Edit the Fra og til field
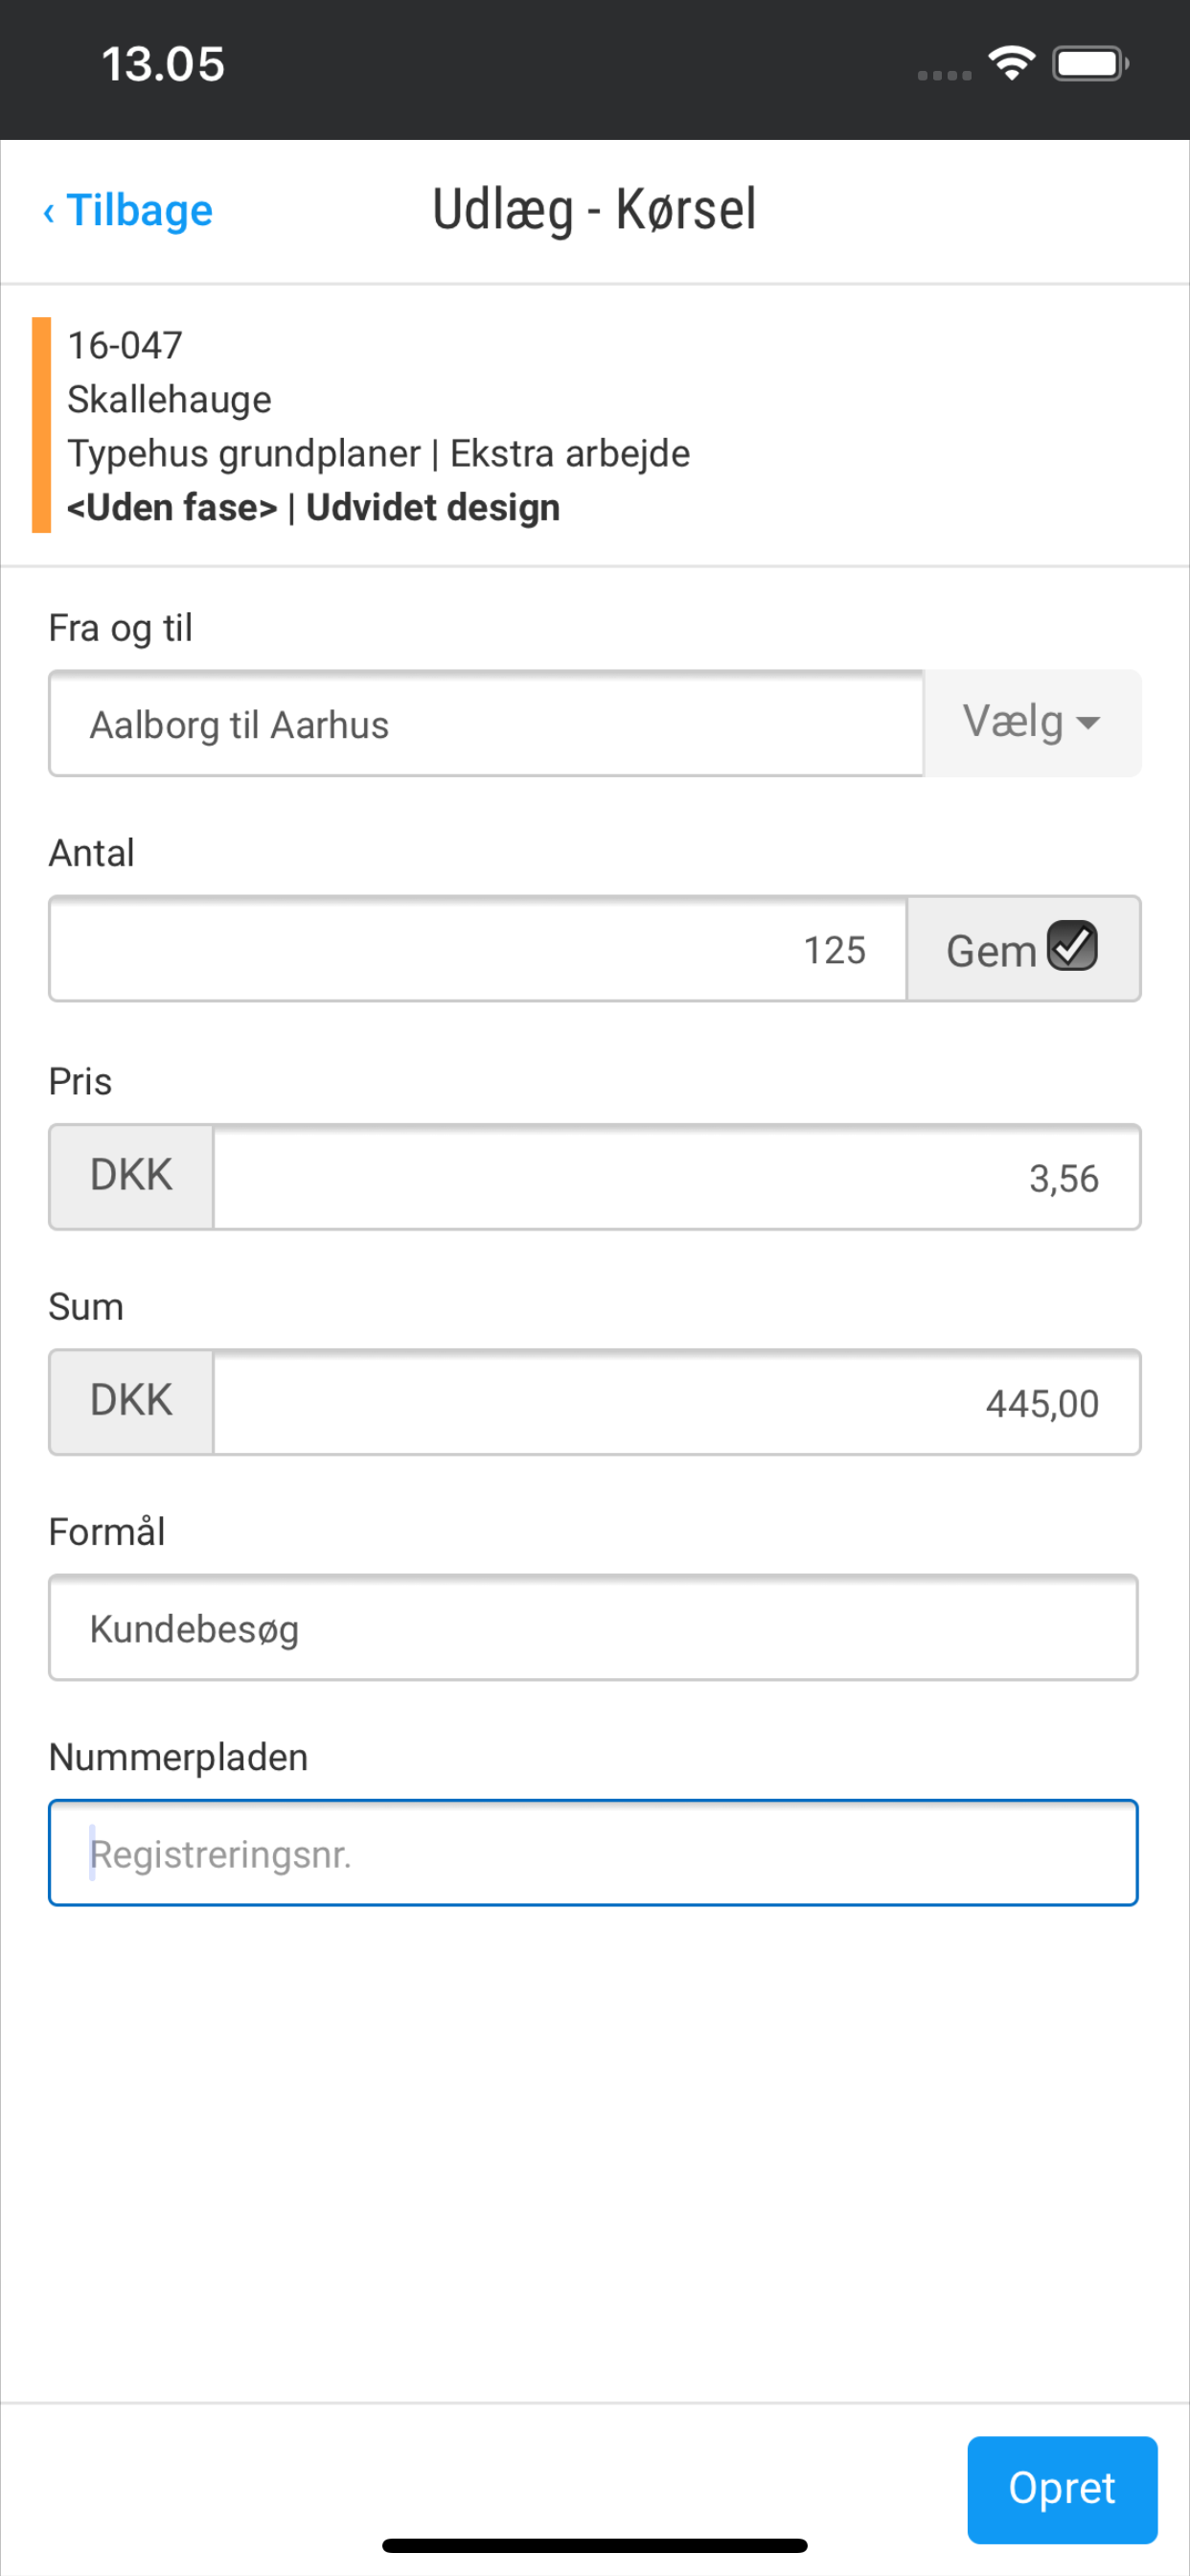Screen dimensions: 1190x2576 (486, 724)
